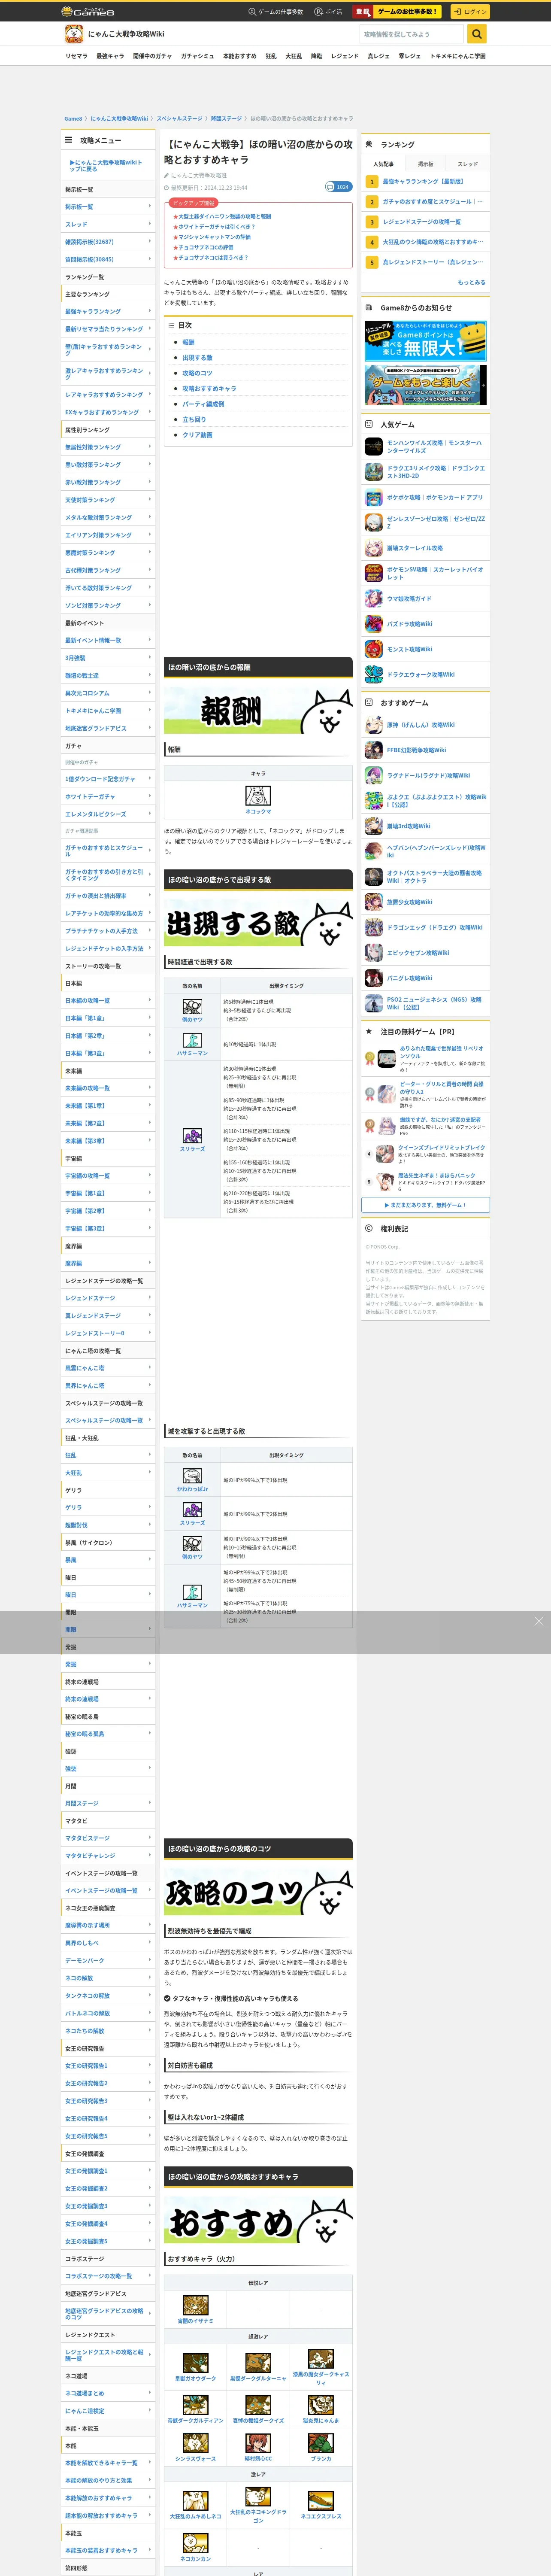The width and height of the screenshot is (551, 2576).
Task: Click もっとみる under the ranking list
Action: [472, 282]
